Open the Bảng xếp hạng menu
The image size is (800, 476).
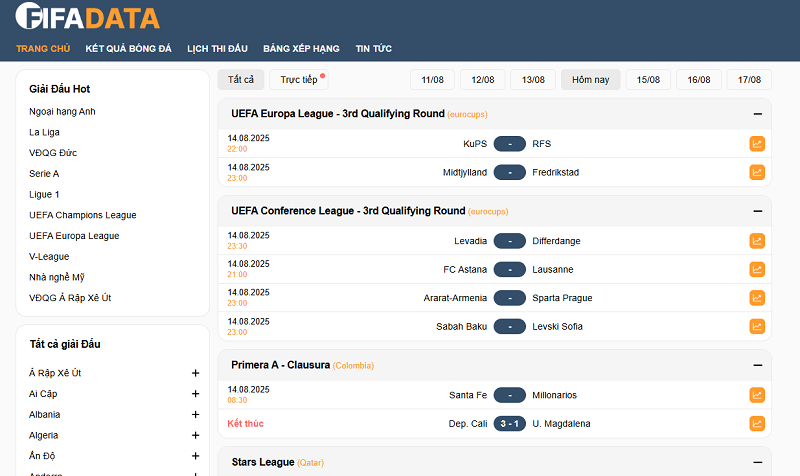(x=301, y=48)
